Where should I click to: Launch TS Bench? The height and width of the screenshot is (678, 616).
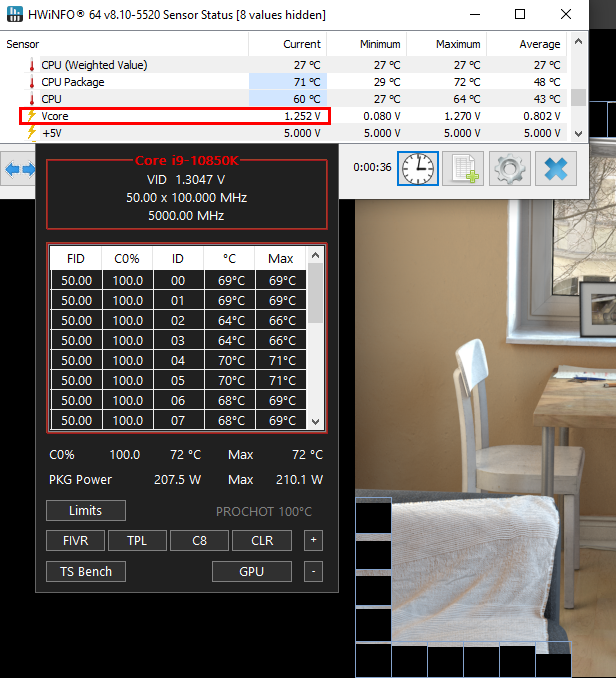pyautogui.click(x=86, y=572)
